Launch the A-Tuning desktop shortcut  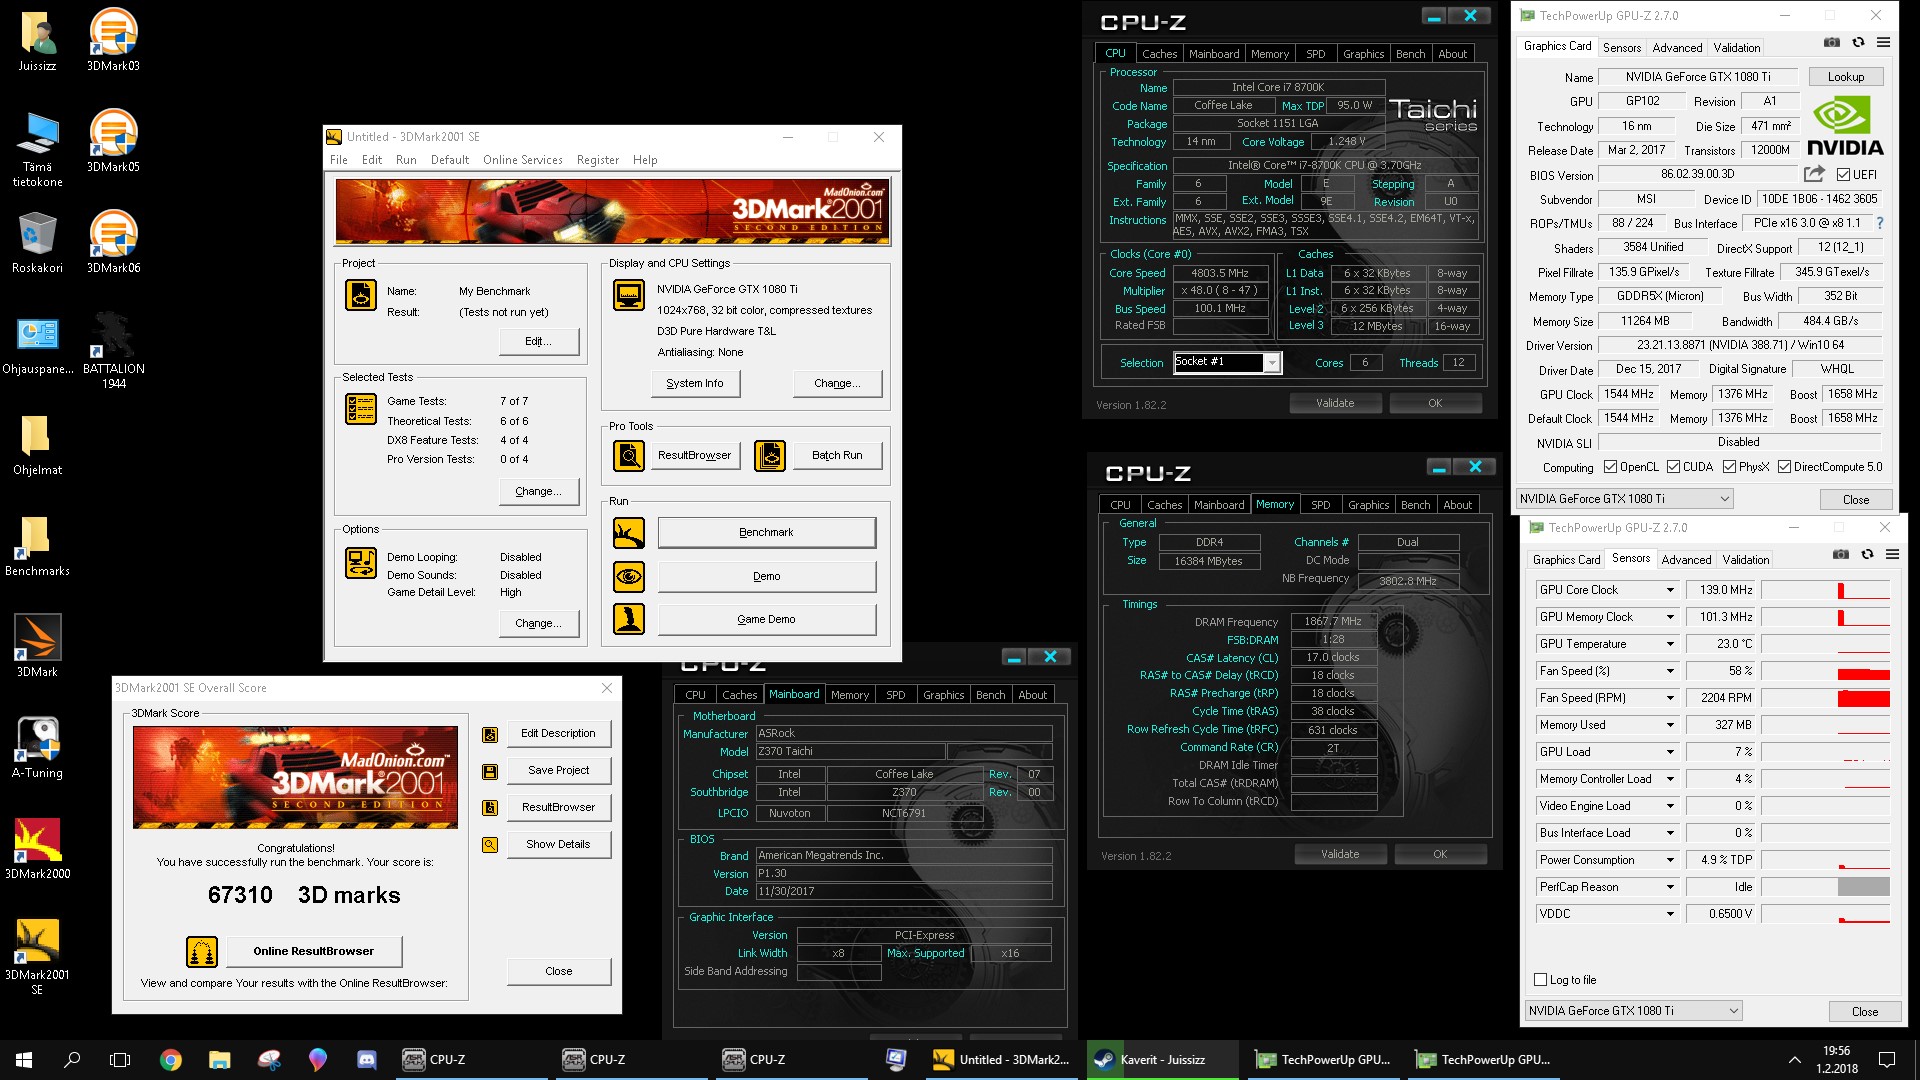click(x=37, y=747)
